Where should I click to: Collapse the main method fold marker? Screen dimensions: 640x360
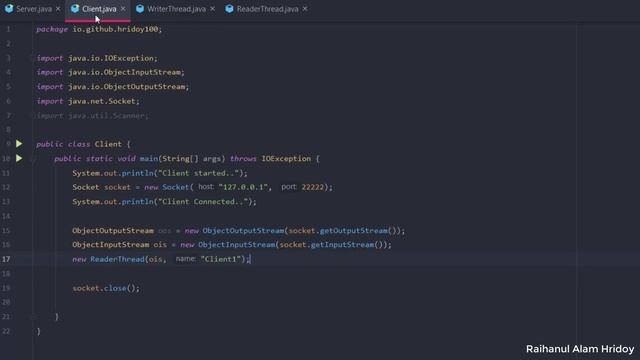coord(34,159)
